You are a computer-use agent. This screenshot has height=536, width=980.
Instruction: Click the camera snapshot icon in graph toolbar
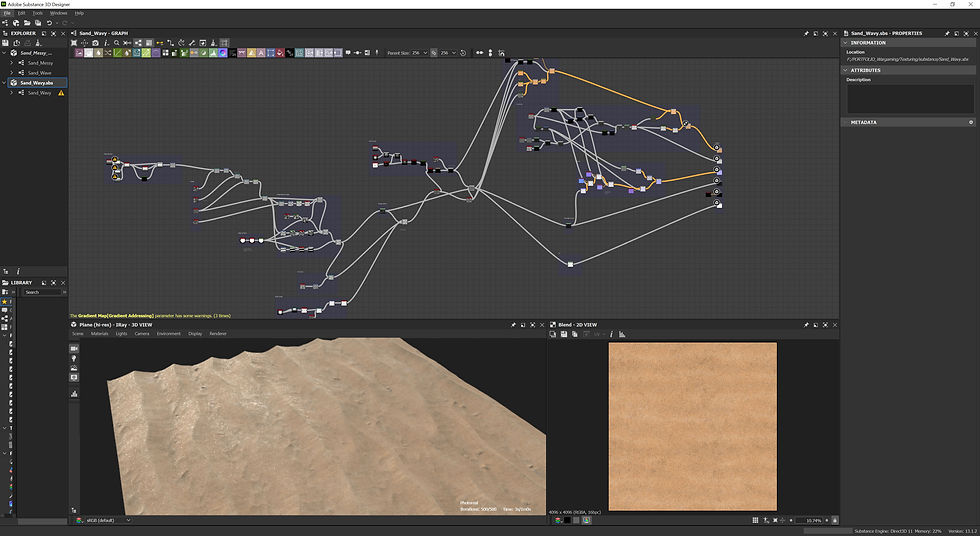coord(95,43)
